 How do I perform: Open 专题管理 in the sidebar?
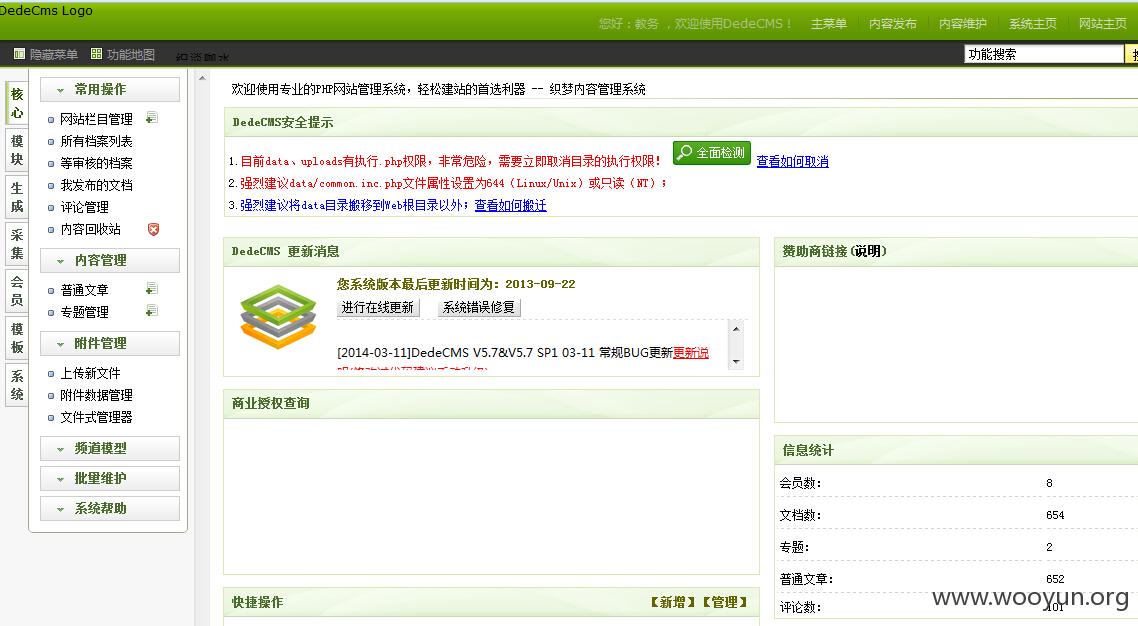pos(84,312)
